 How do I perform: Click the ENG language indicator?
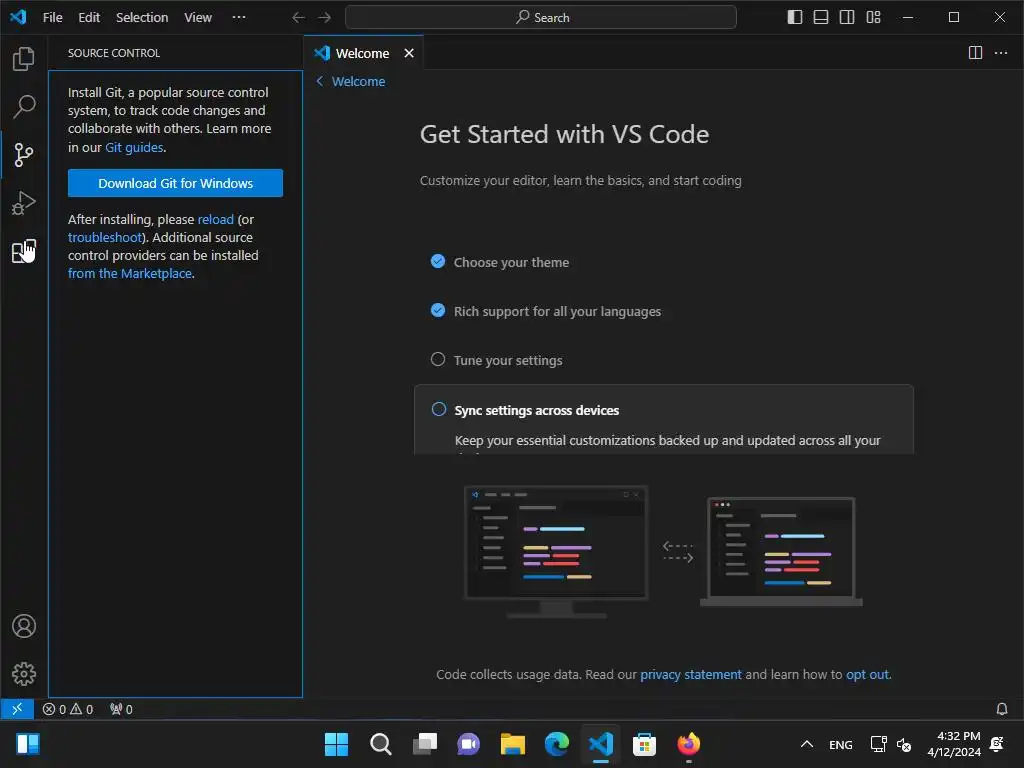click(840, 744)
